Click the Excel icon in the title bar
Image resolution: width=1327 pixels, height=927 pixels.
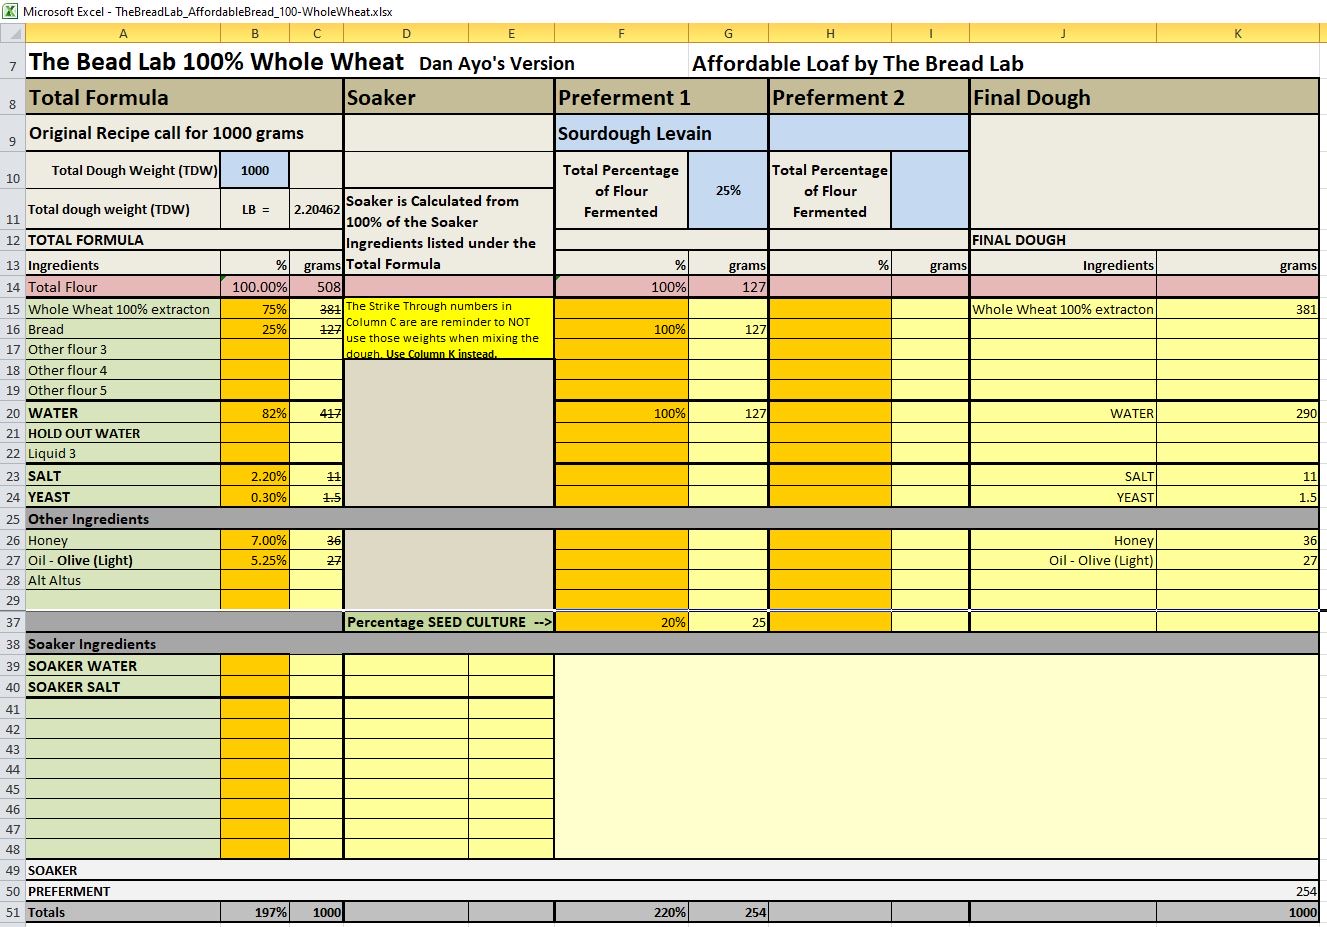point(11,11)
